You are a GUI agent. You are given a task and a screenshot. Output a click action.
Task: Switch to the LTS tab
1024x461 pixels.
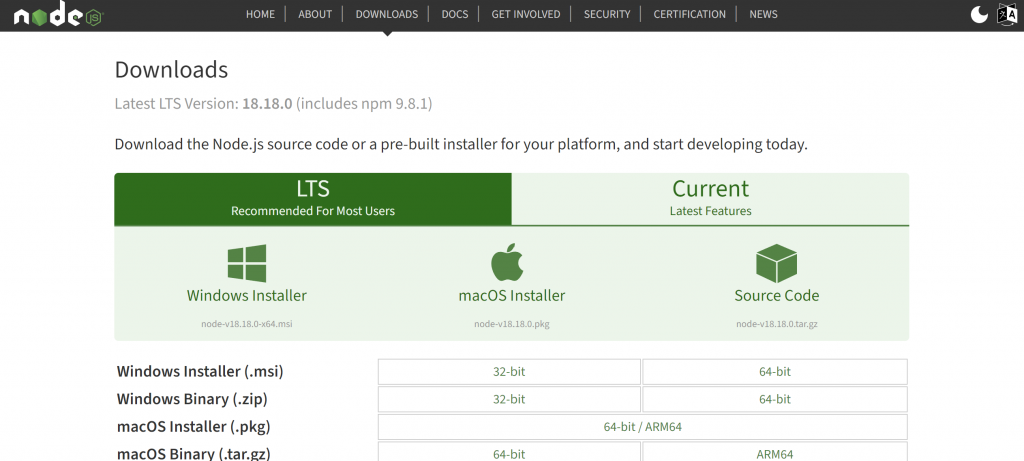[313, 199]
